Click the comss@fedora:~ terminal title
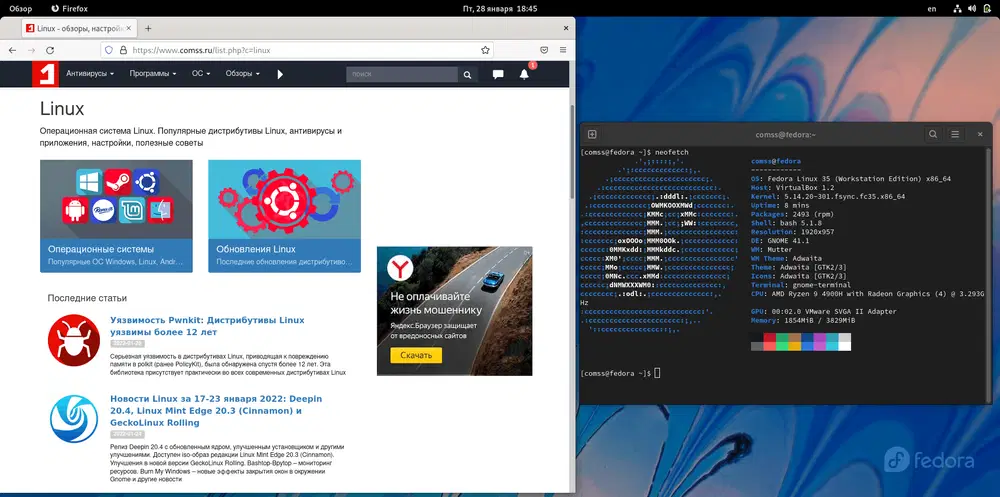Viewport: 1000px width, 497px height. 785,135
